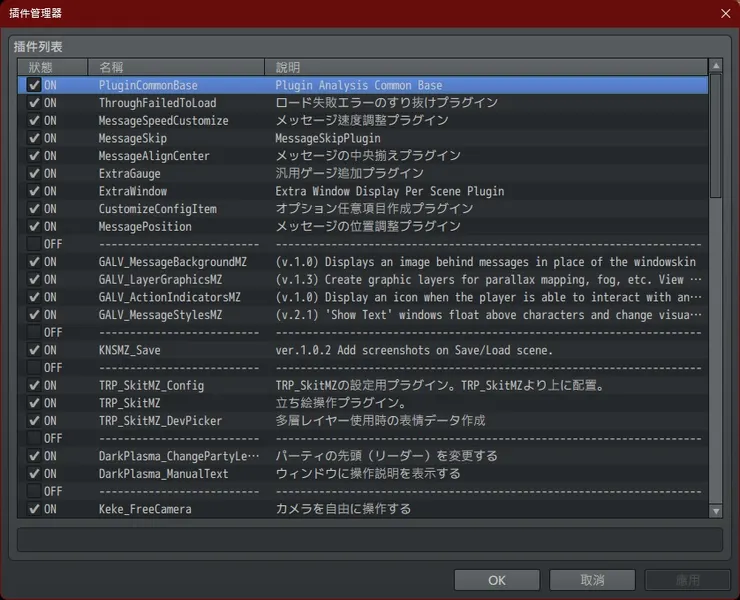The height and width of the screenshot is (600, 740).
Task: Toggle the KNSMZ_Save plugin checkbox
Action: 34,350
